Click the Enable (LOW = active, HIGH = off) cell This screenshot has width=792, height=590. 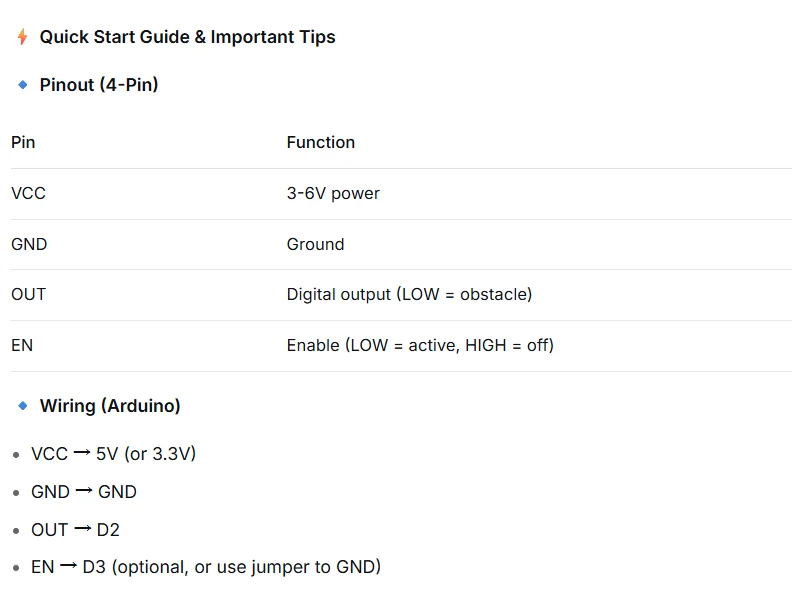click(420, 346)
